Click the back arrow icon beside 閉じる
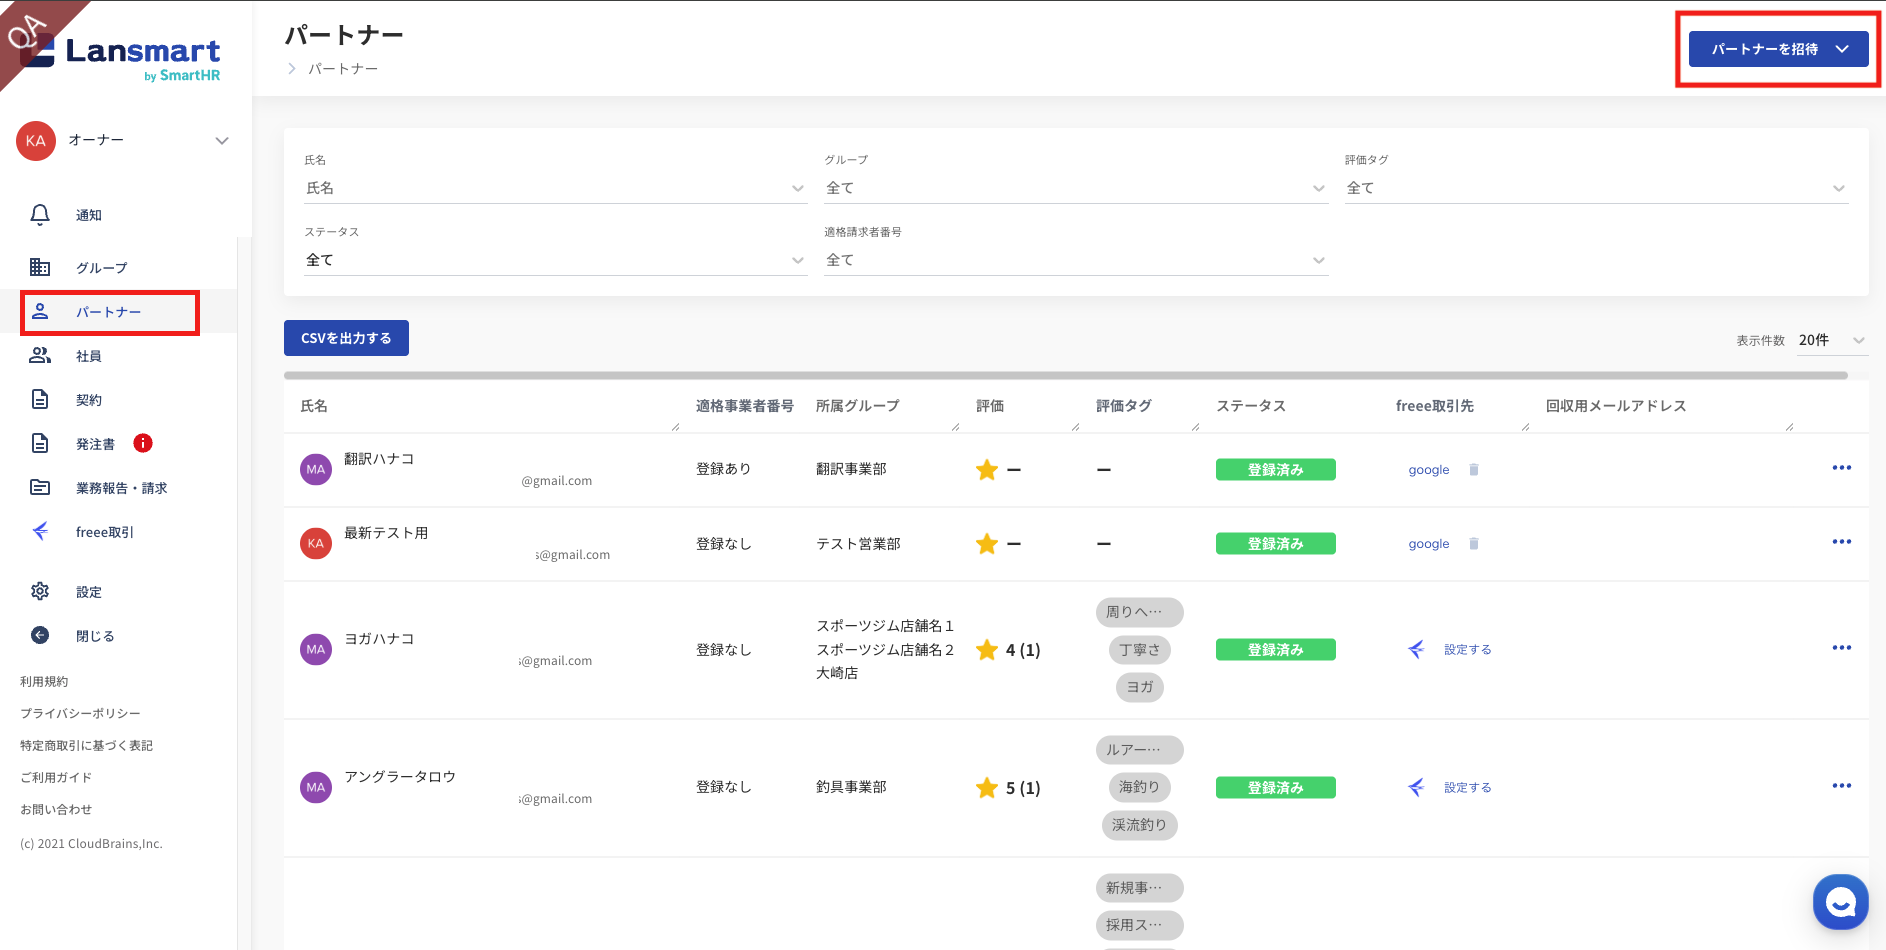1886x950 pixels. 40,635
